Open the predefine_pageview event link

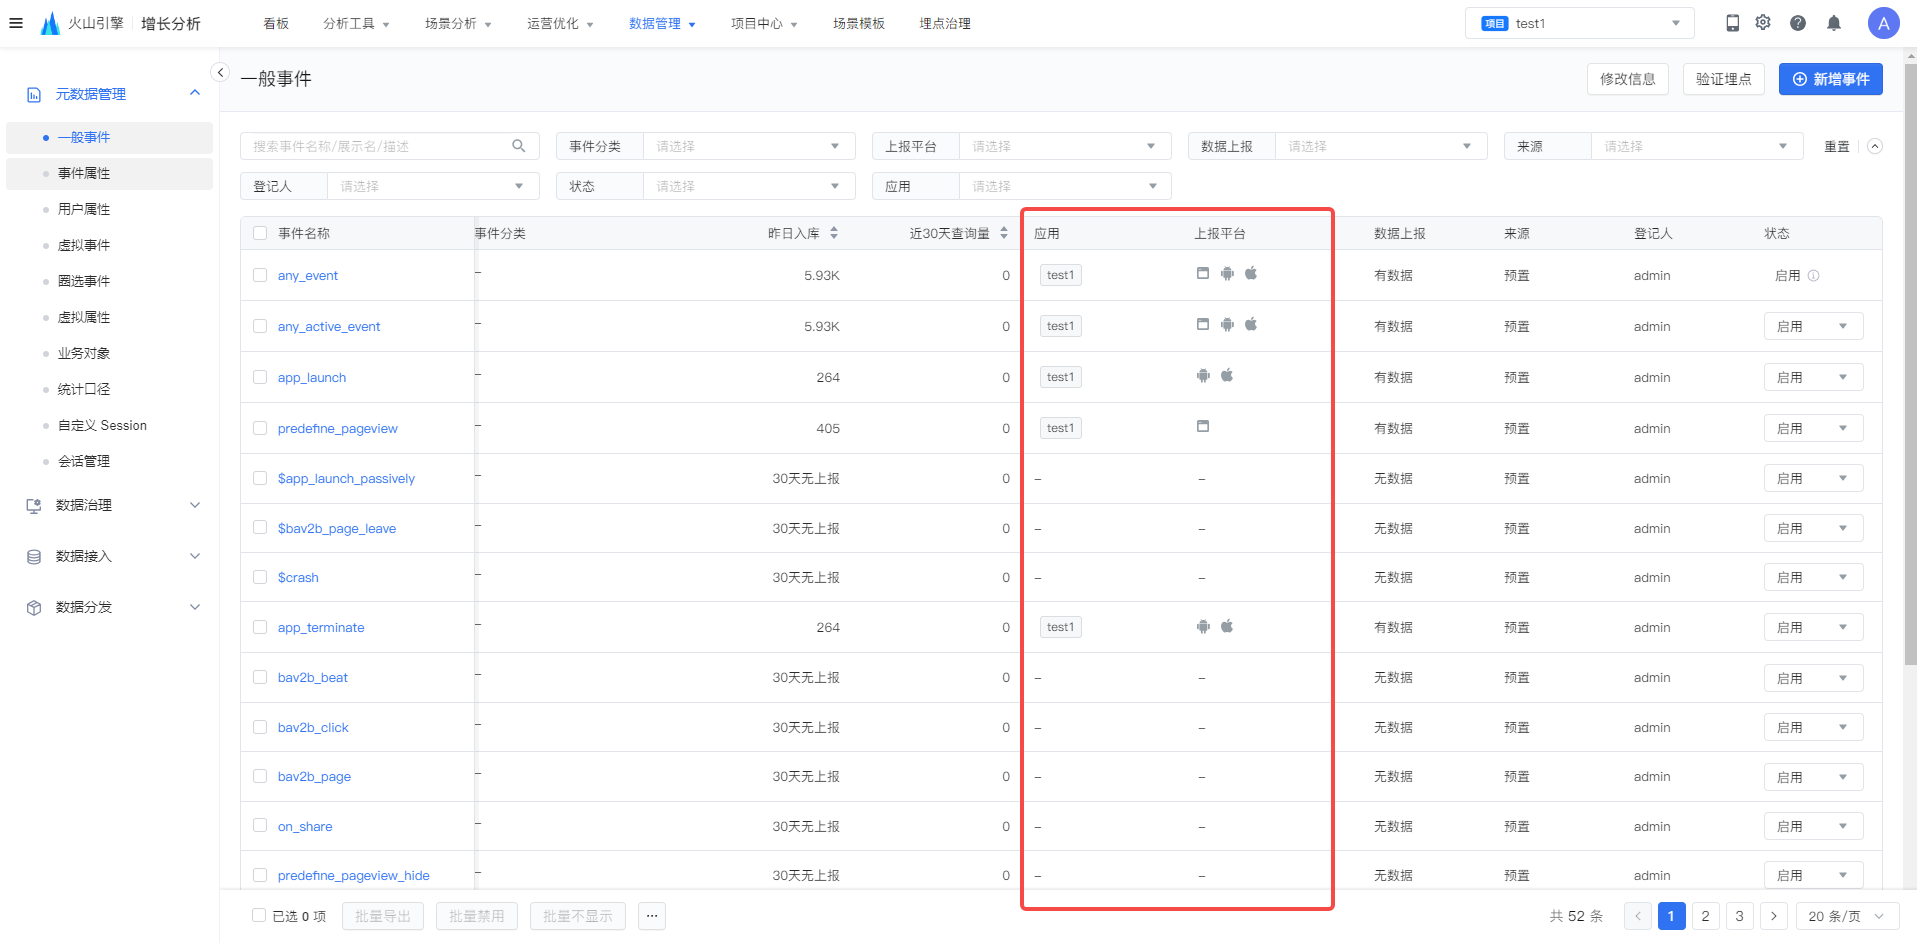pos(337,428)
